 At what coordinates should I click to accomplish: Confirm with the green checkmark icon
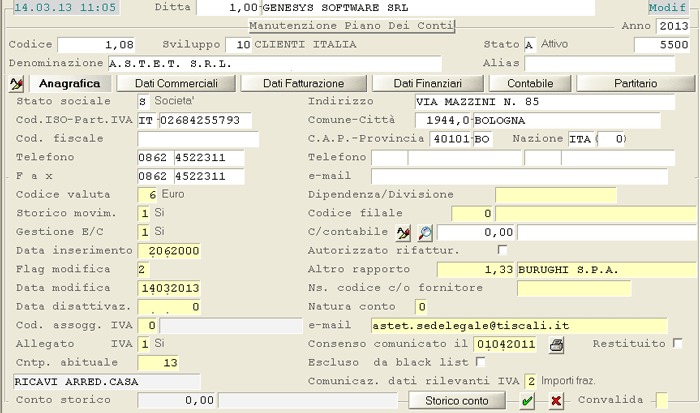[x=527, y=401]
